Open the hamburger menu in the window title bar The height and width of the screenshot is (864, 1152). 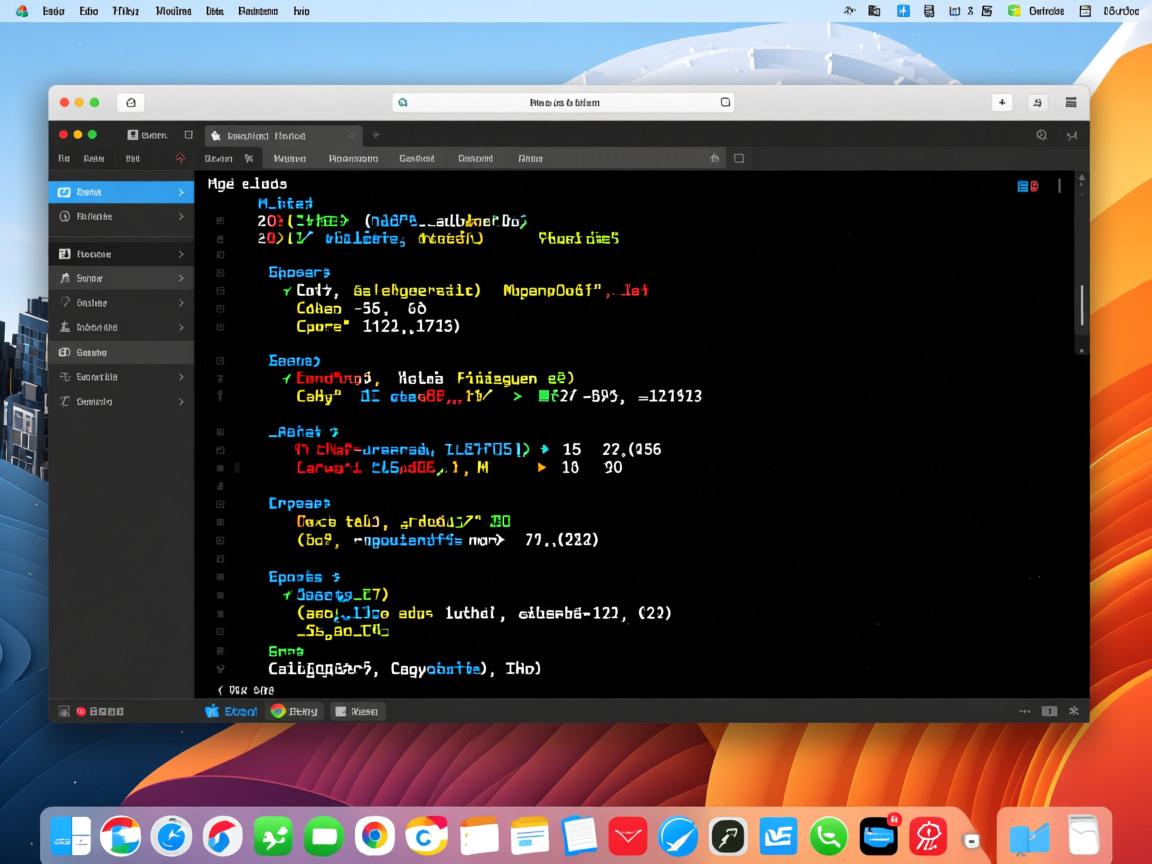pos(1071,102)
